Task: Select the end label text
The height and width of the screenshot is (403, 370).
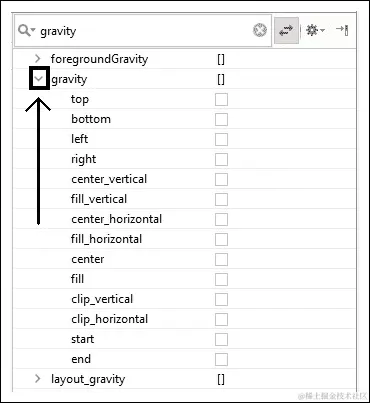Action: [x=81, y=359]
